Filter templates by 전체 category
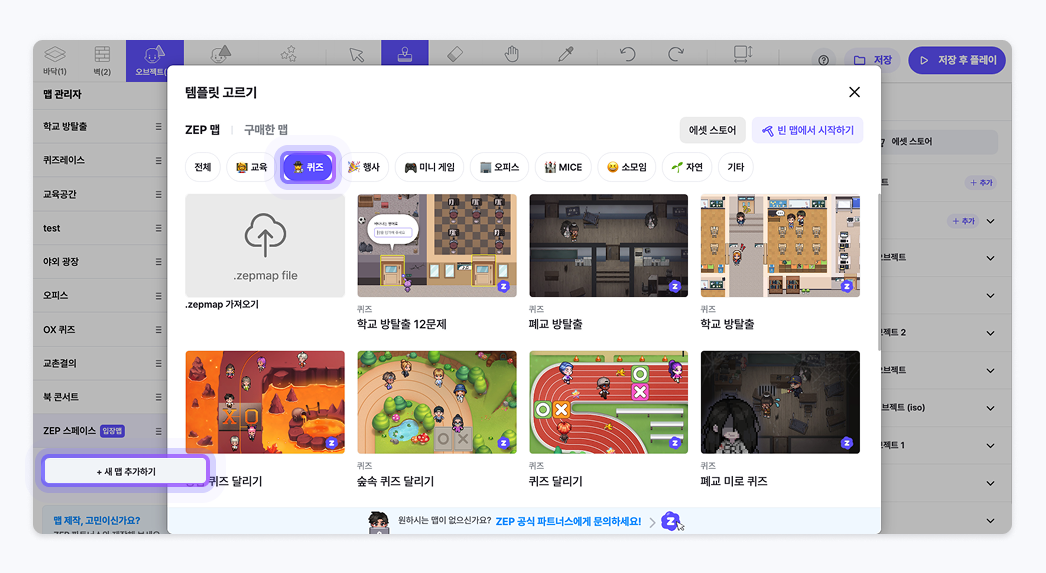The width and height of the screenshot is (1046, 573). [203, 167]
